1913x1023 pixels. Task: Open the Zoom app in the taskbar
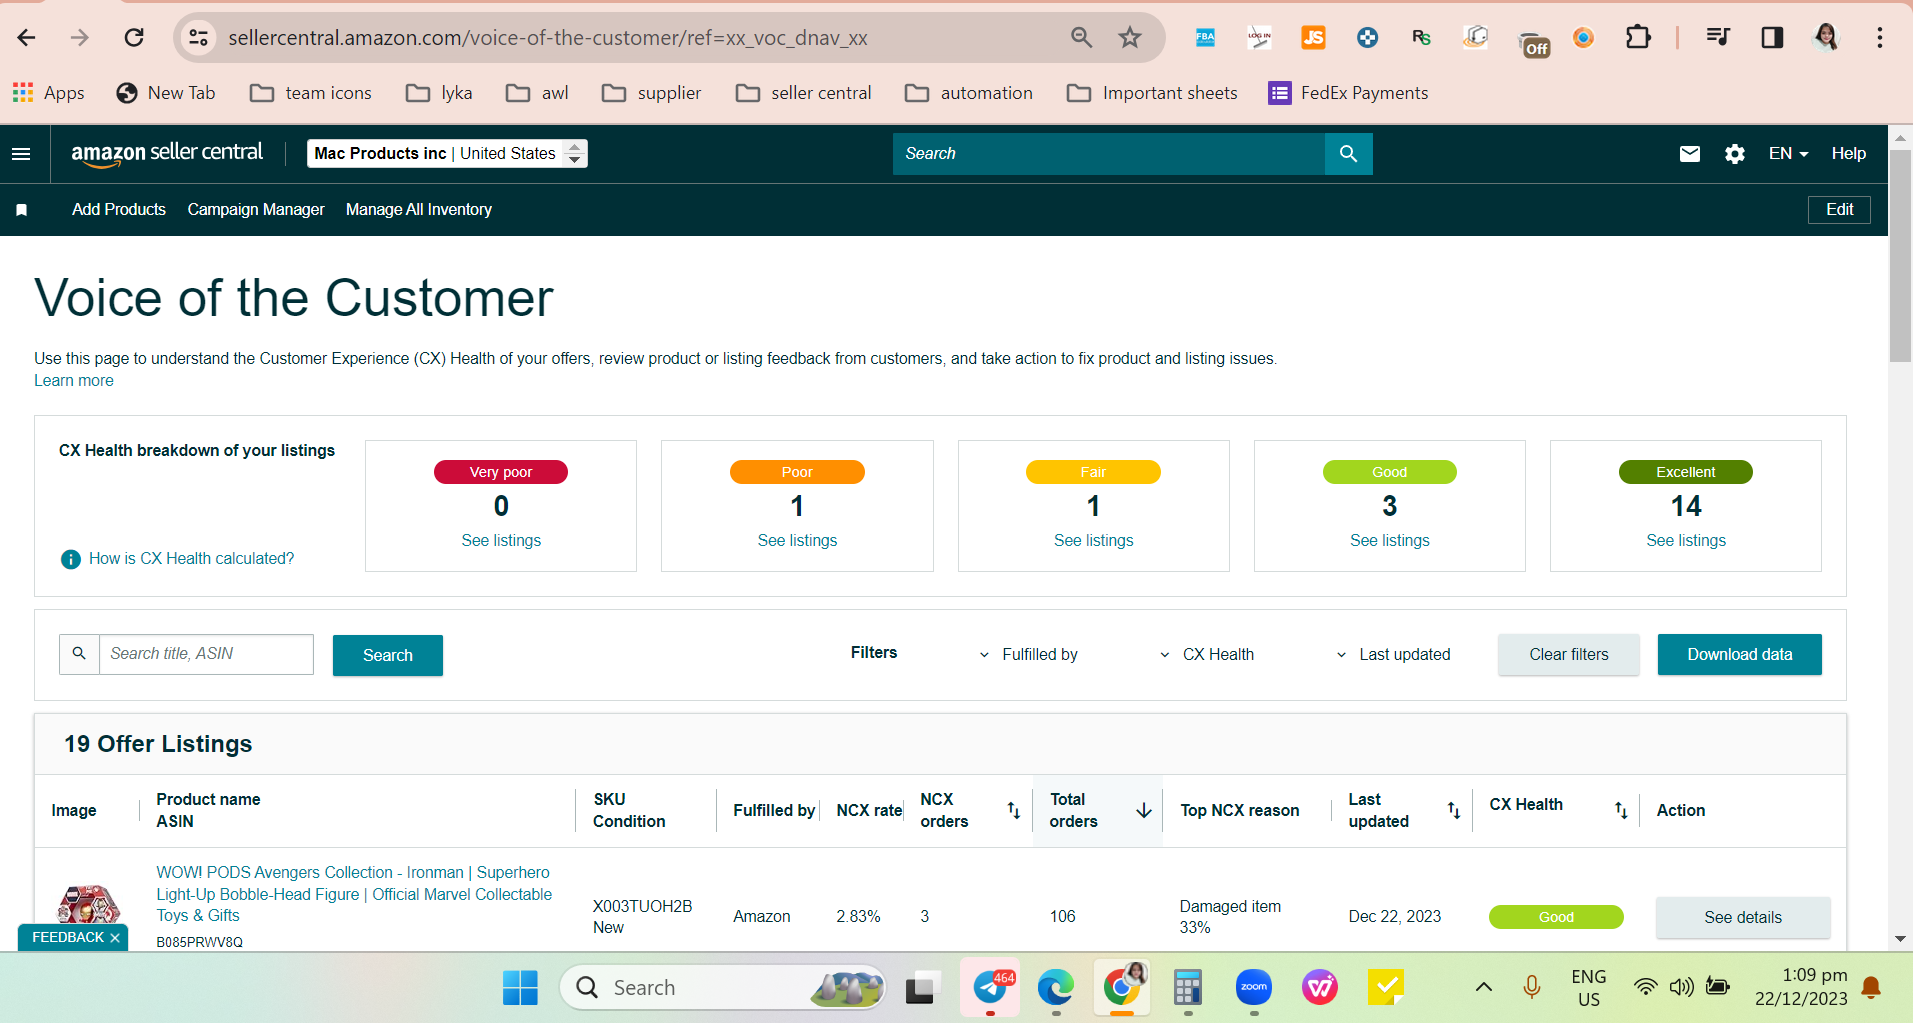(1253, 988)
